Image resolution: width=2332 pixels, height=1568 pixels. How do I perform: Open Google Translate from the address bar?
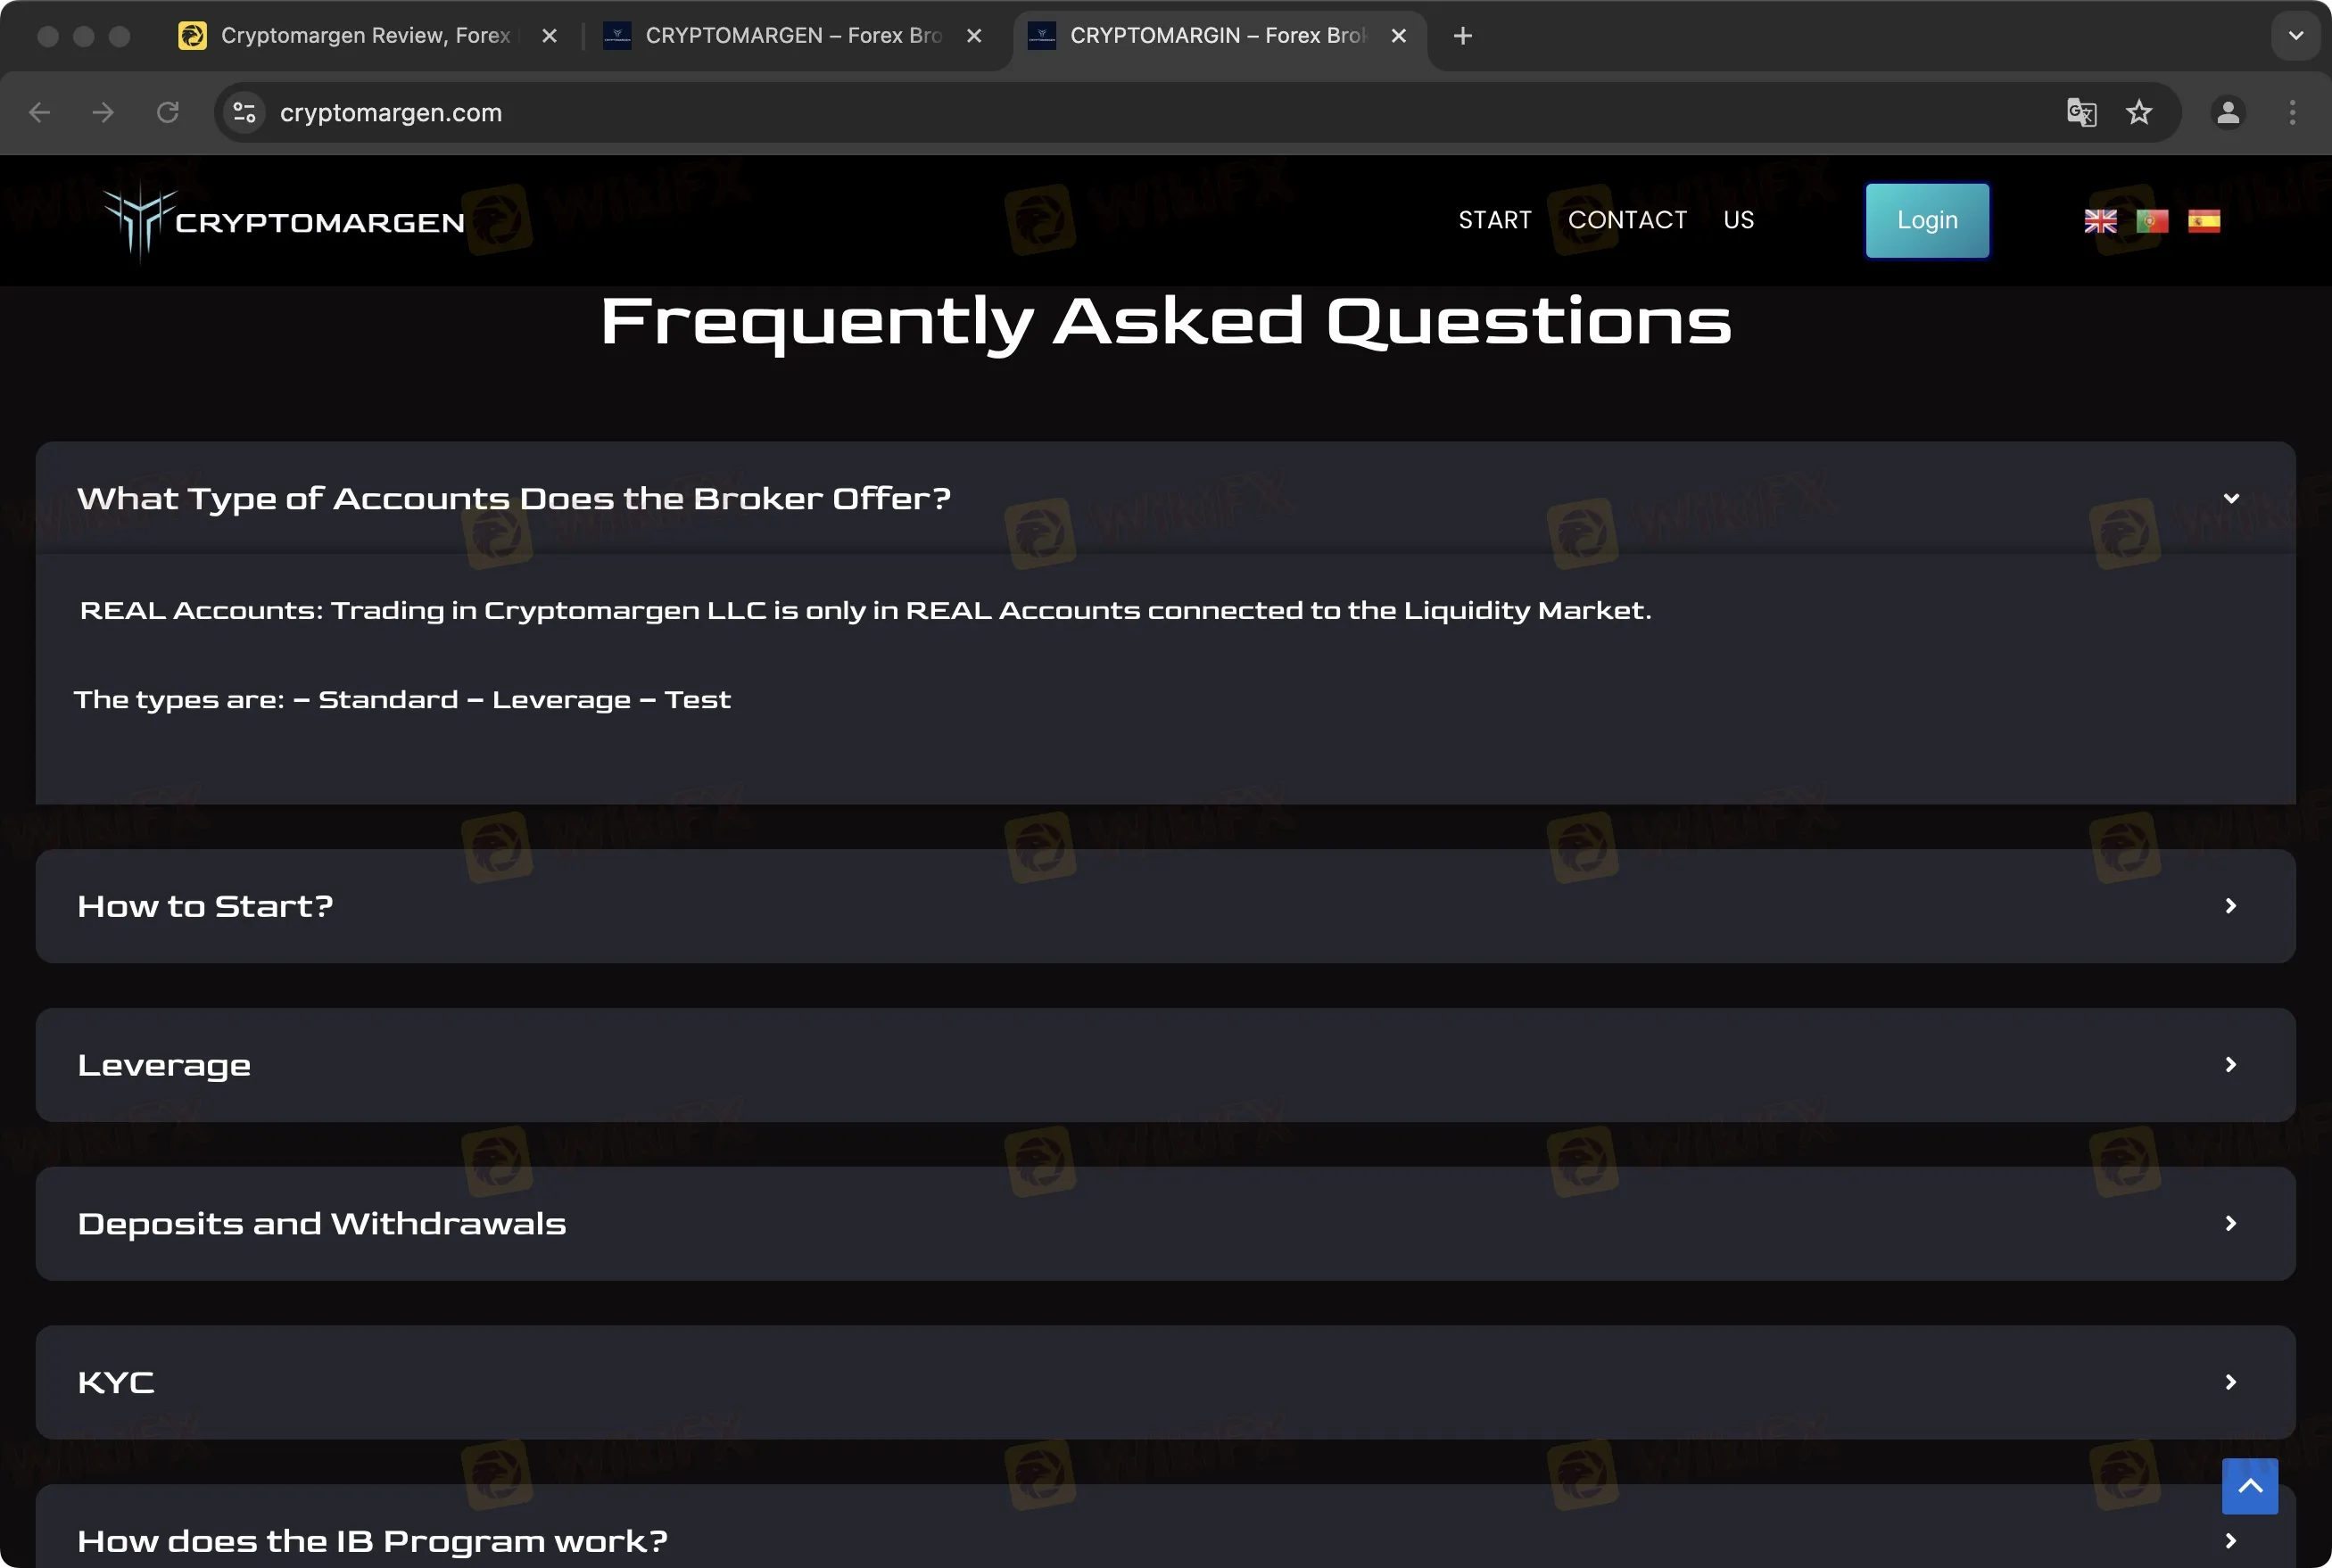2082,112
